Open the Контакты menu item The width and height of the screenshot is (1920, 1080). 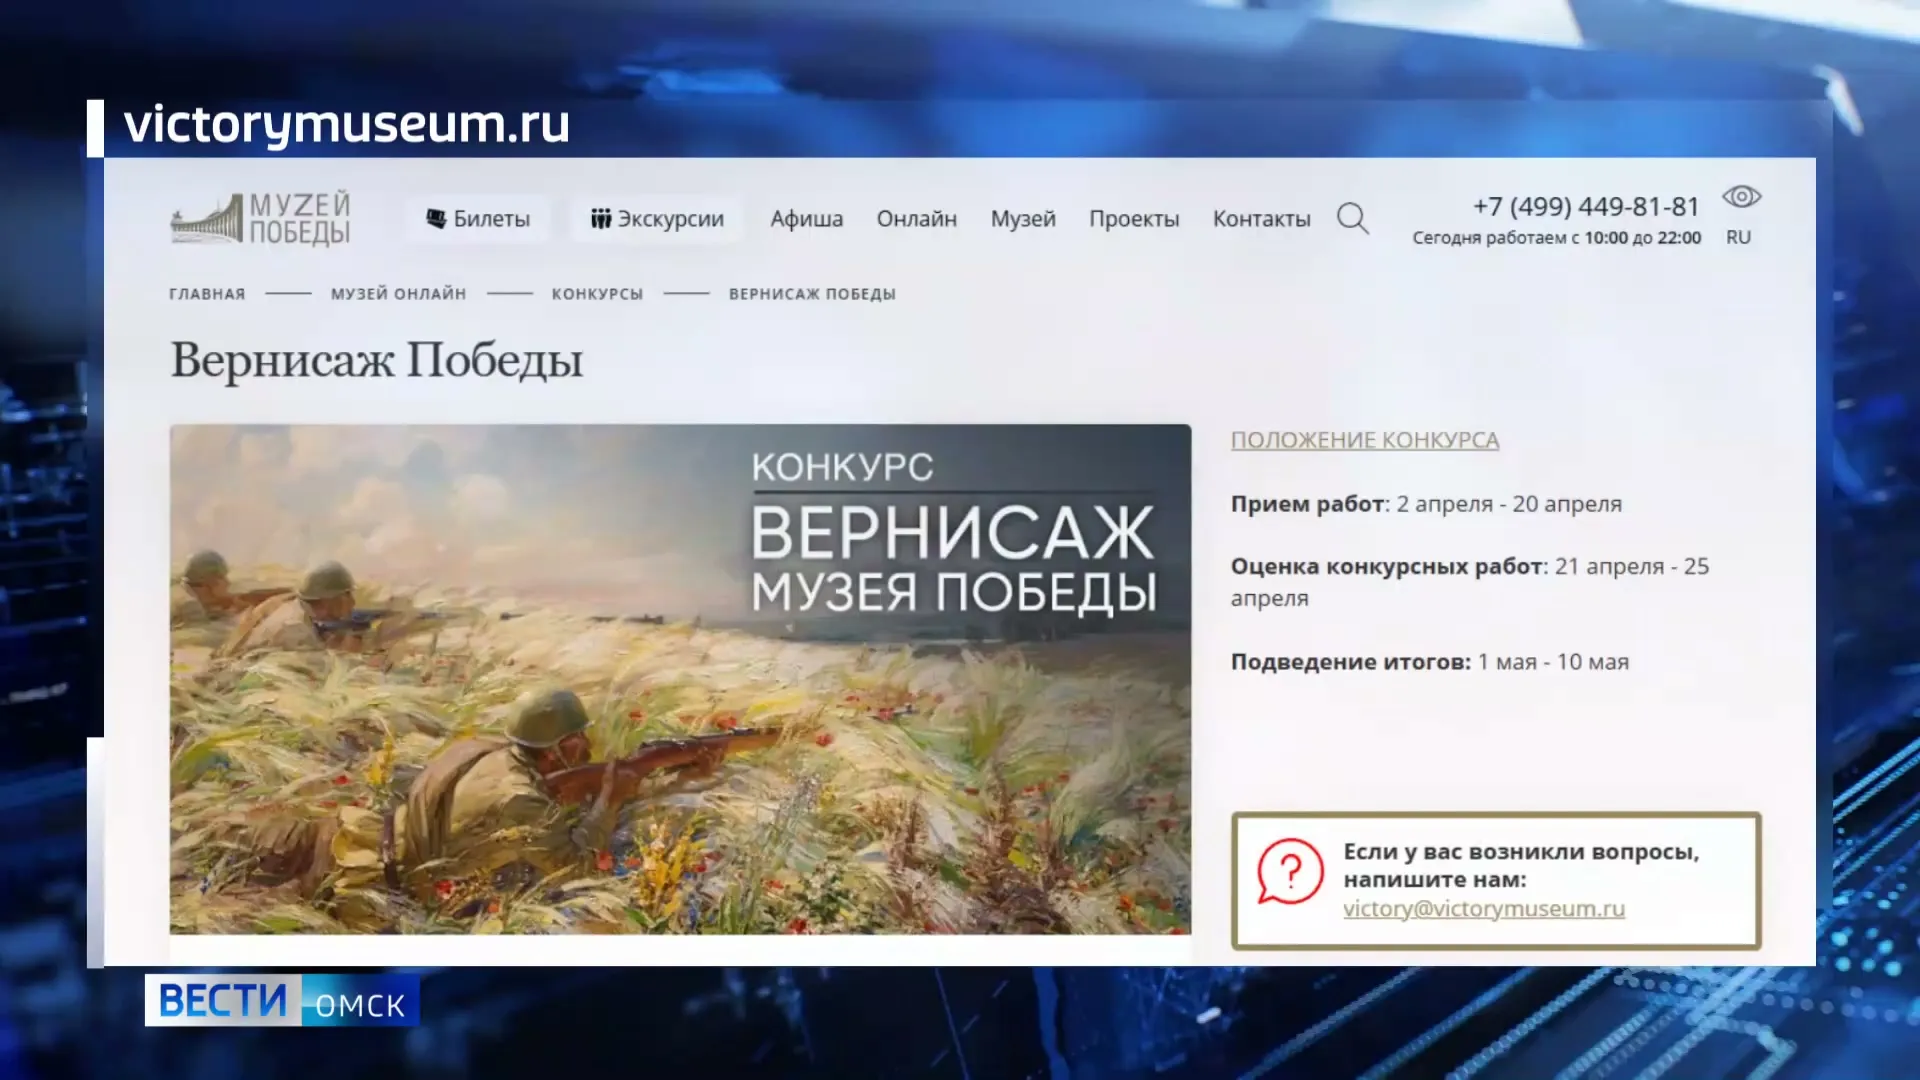click(1261, 219)
